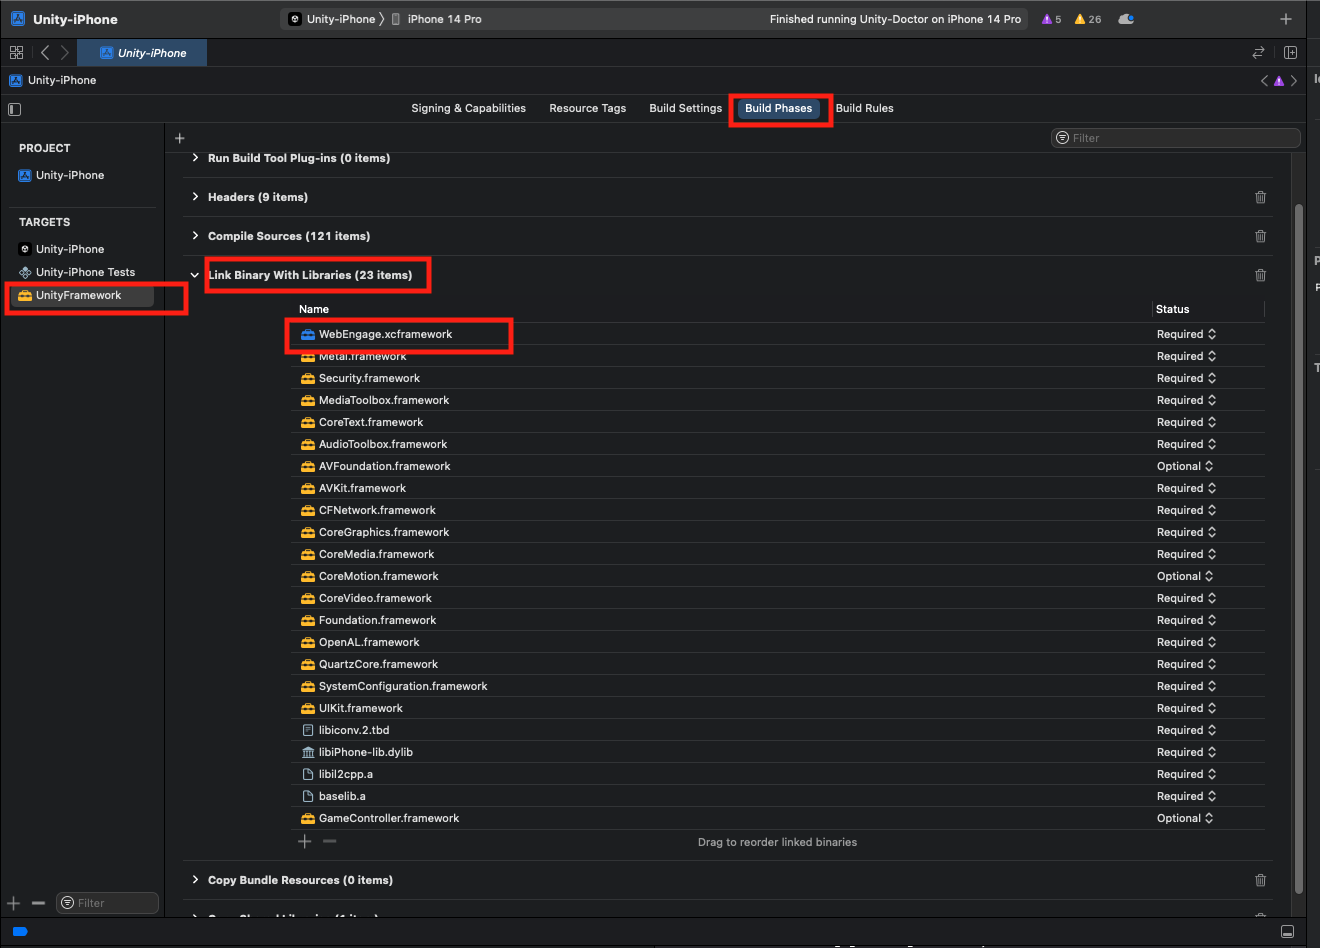Open the add editor split icon
Image resolution: width=1320 pixels, height=948 pixels.
pyautogui.click(x=1290, y=53)
